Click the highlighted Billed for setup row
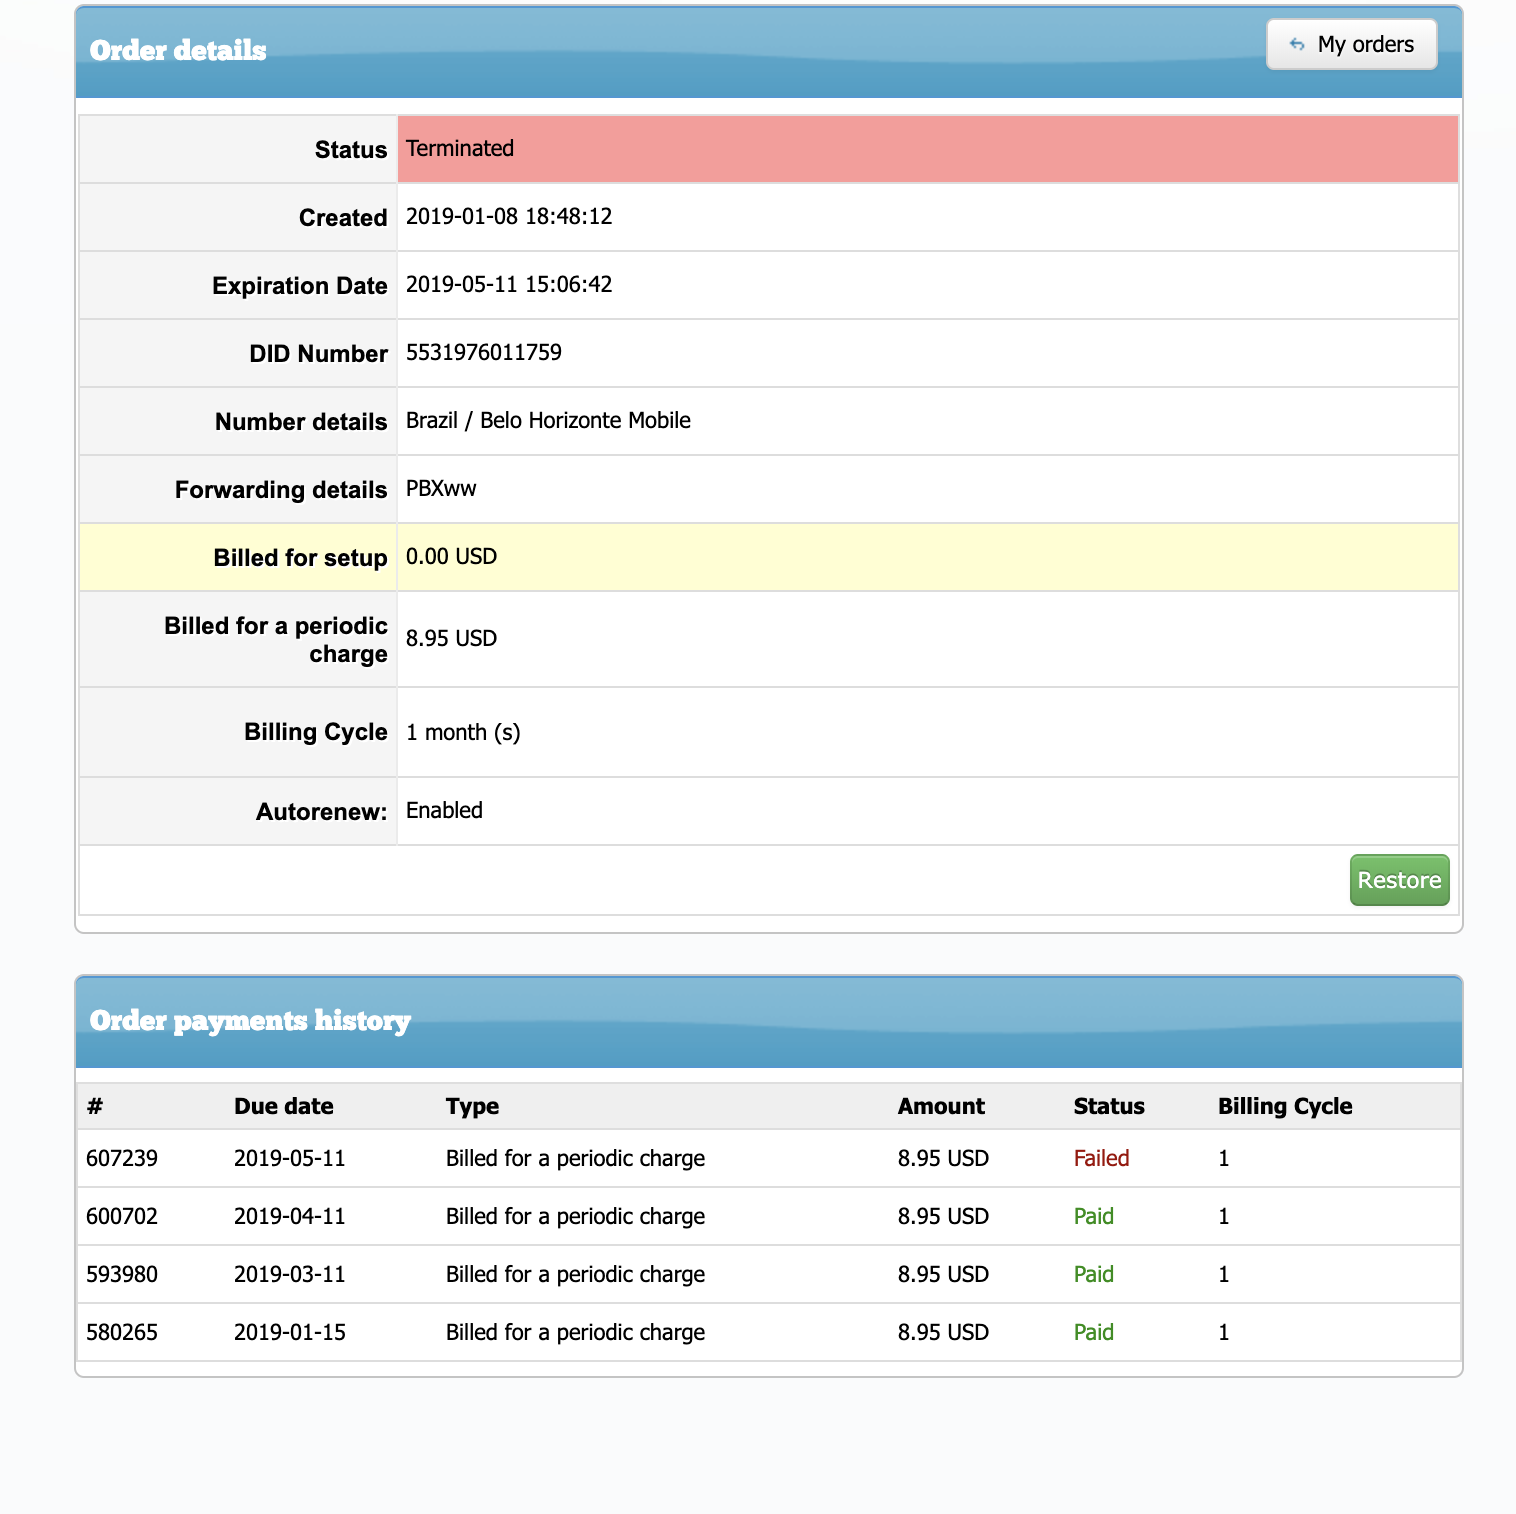Screen dimensions: 1516x1514 coord(768,557)
